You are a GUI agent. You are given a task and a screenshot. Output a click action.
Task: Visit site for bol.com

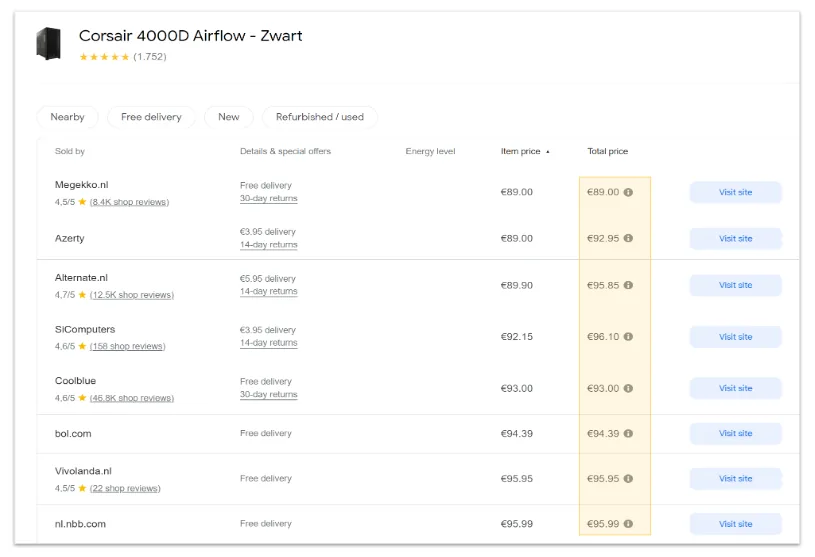pos(735,433)
